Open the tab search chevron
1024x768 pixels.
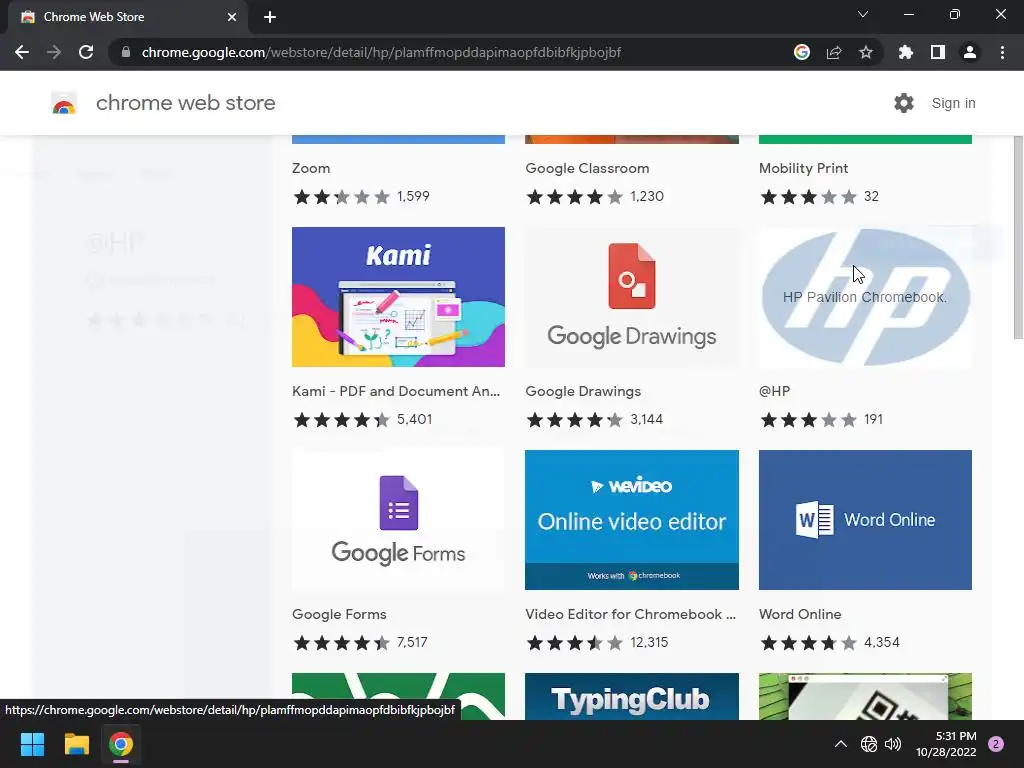coord(863,14)
